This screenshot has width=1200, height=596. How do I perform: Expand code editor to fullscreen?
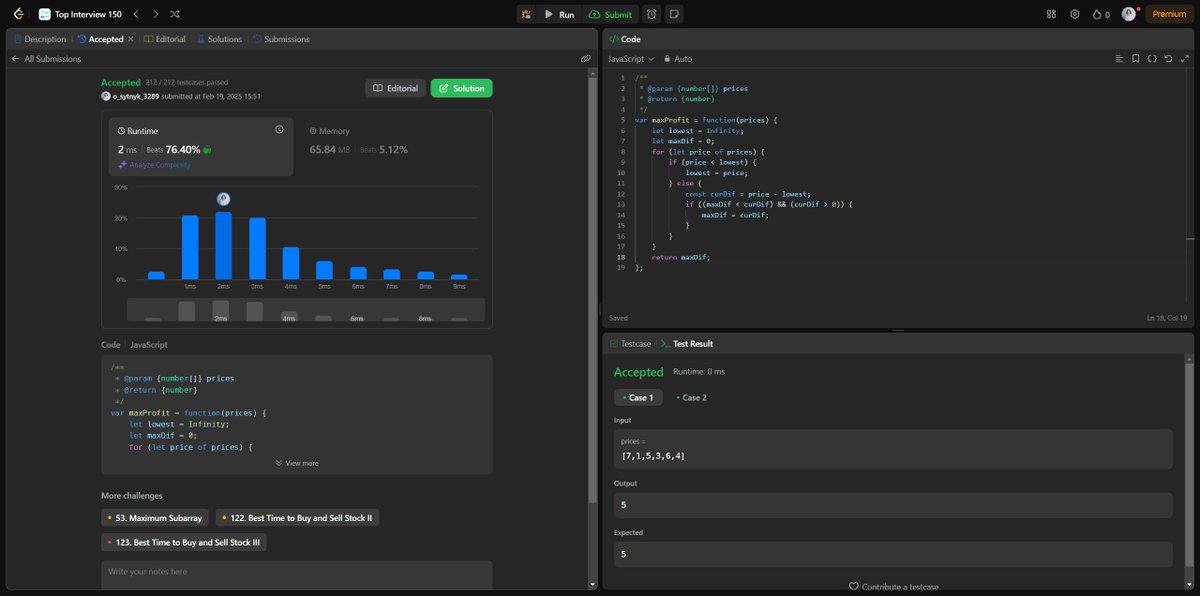(x=1184, y=59)
